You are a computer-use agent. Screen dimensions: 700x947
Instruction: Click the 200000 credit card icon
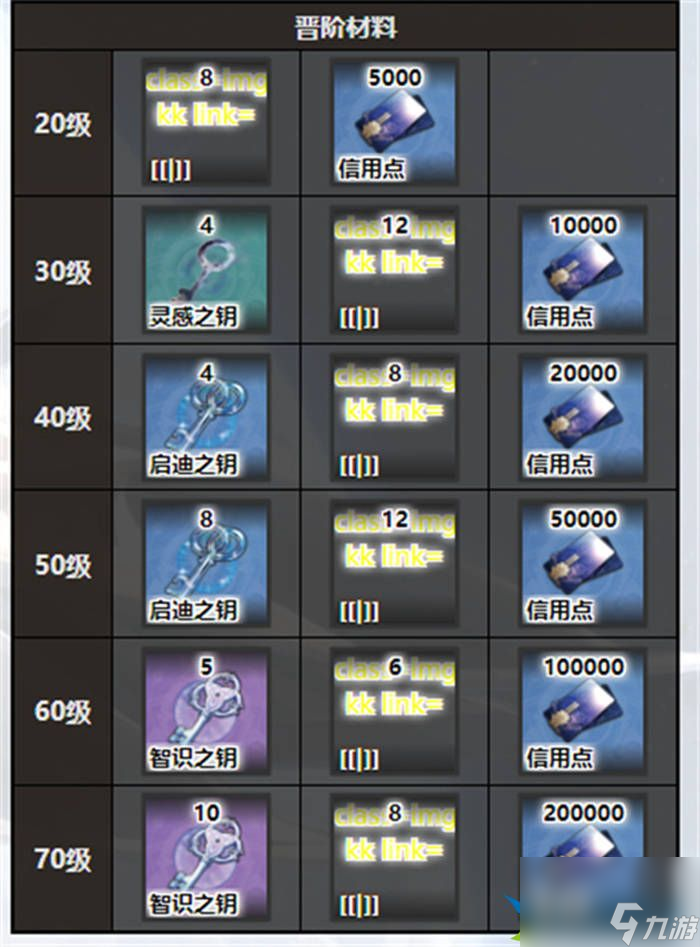pyautogui.click(x=583, y=826)
